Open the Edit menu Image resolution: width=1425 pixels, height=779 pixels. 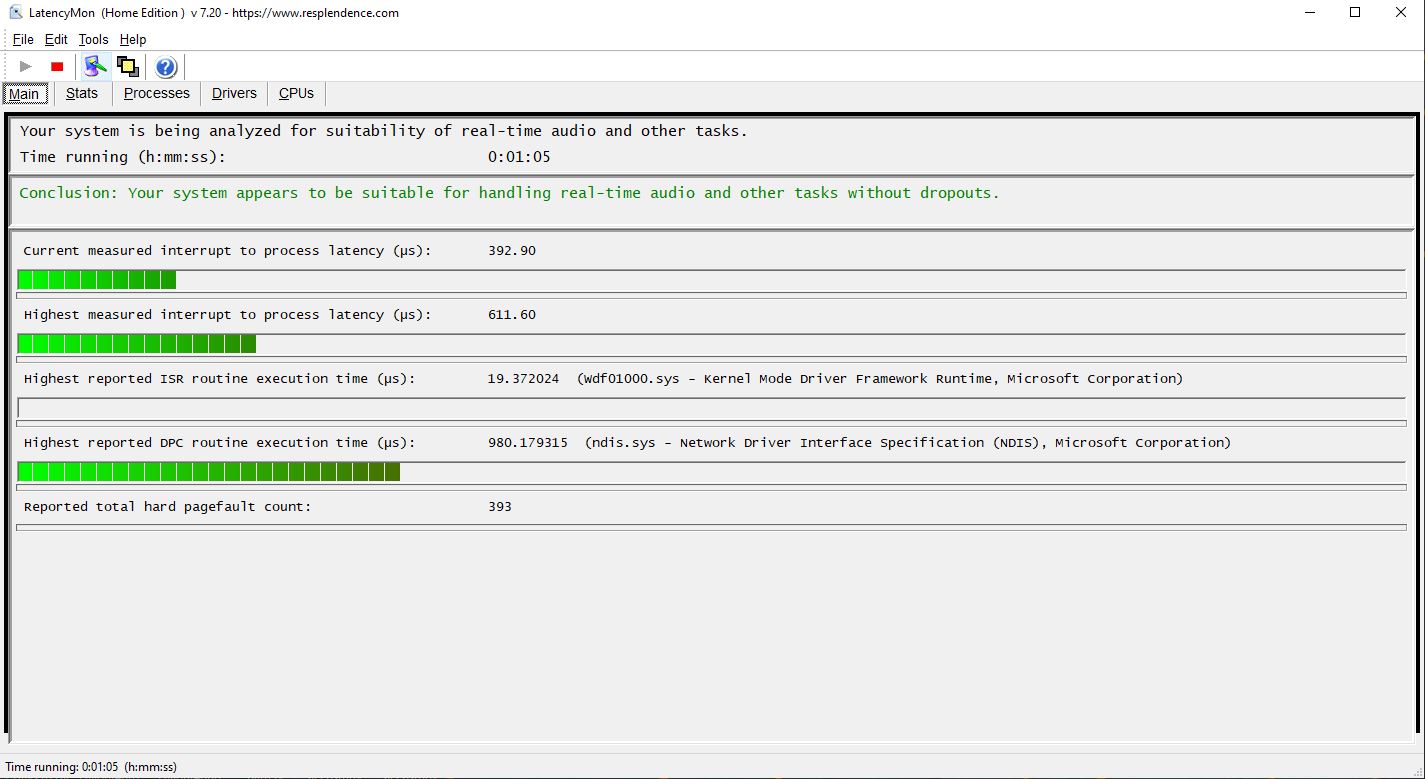(x=56, y=40)
